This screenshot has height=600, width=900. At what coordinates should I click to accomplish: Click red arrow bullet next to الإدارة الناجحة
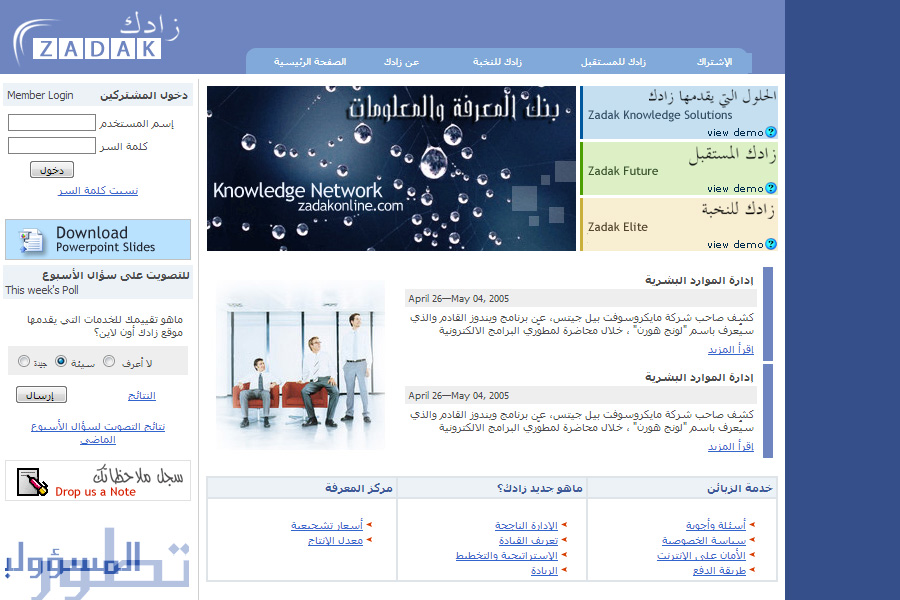(x=564, y=525)
